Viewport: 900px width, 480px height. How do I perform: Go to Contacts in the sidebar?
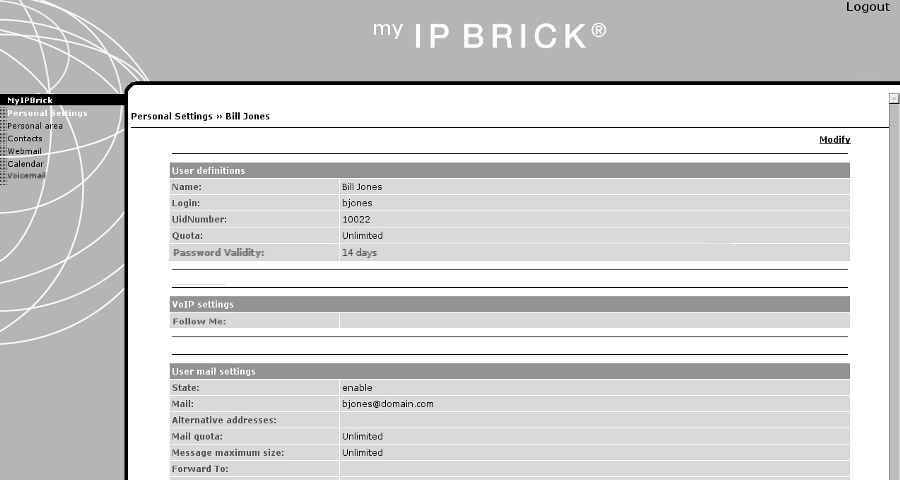click(25, 138)
